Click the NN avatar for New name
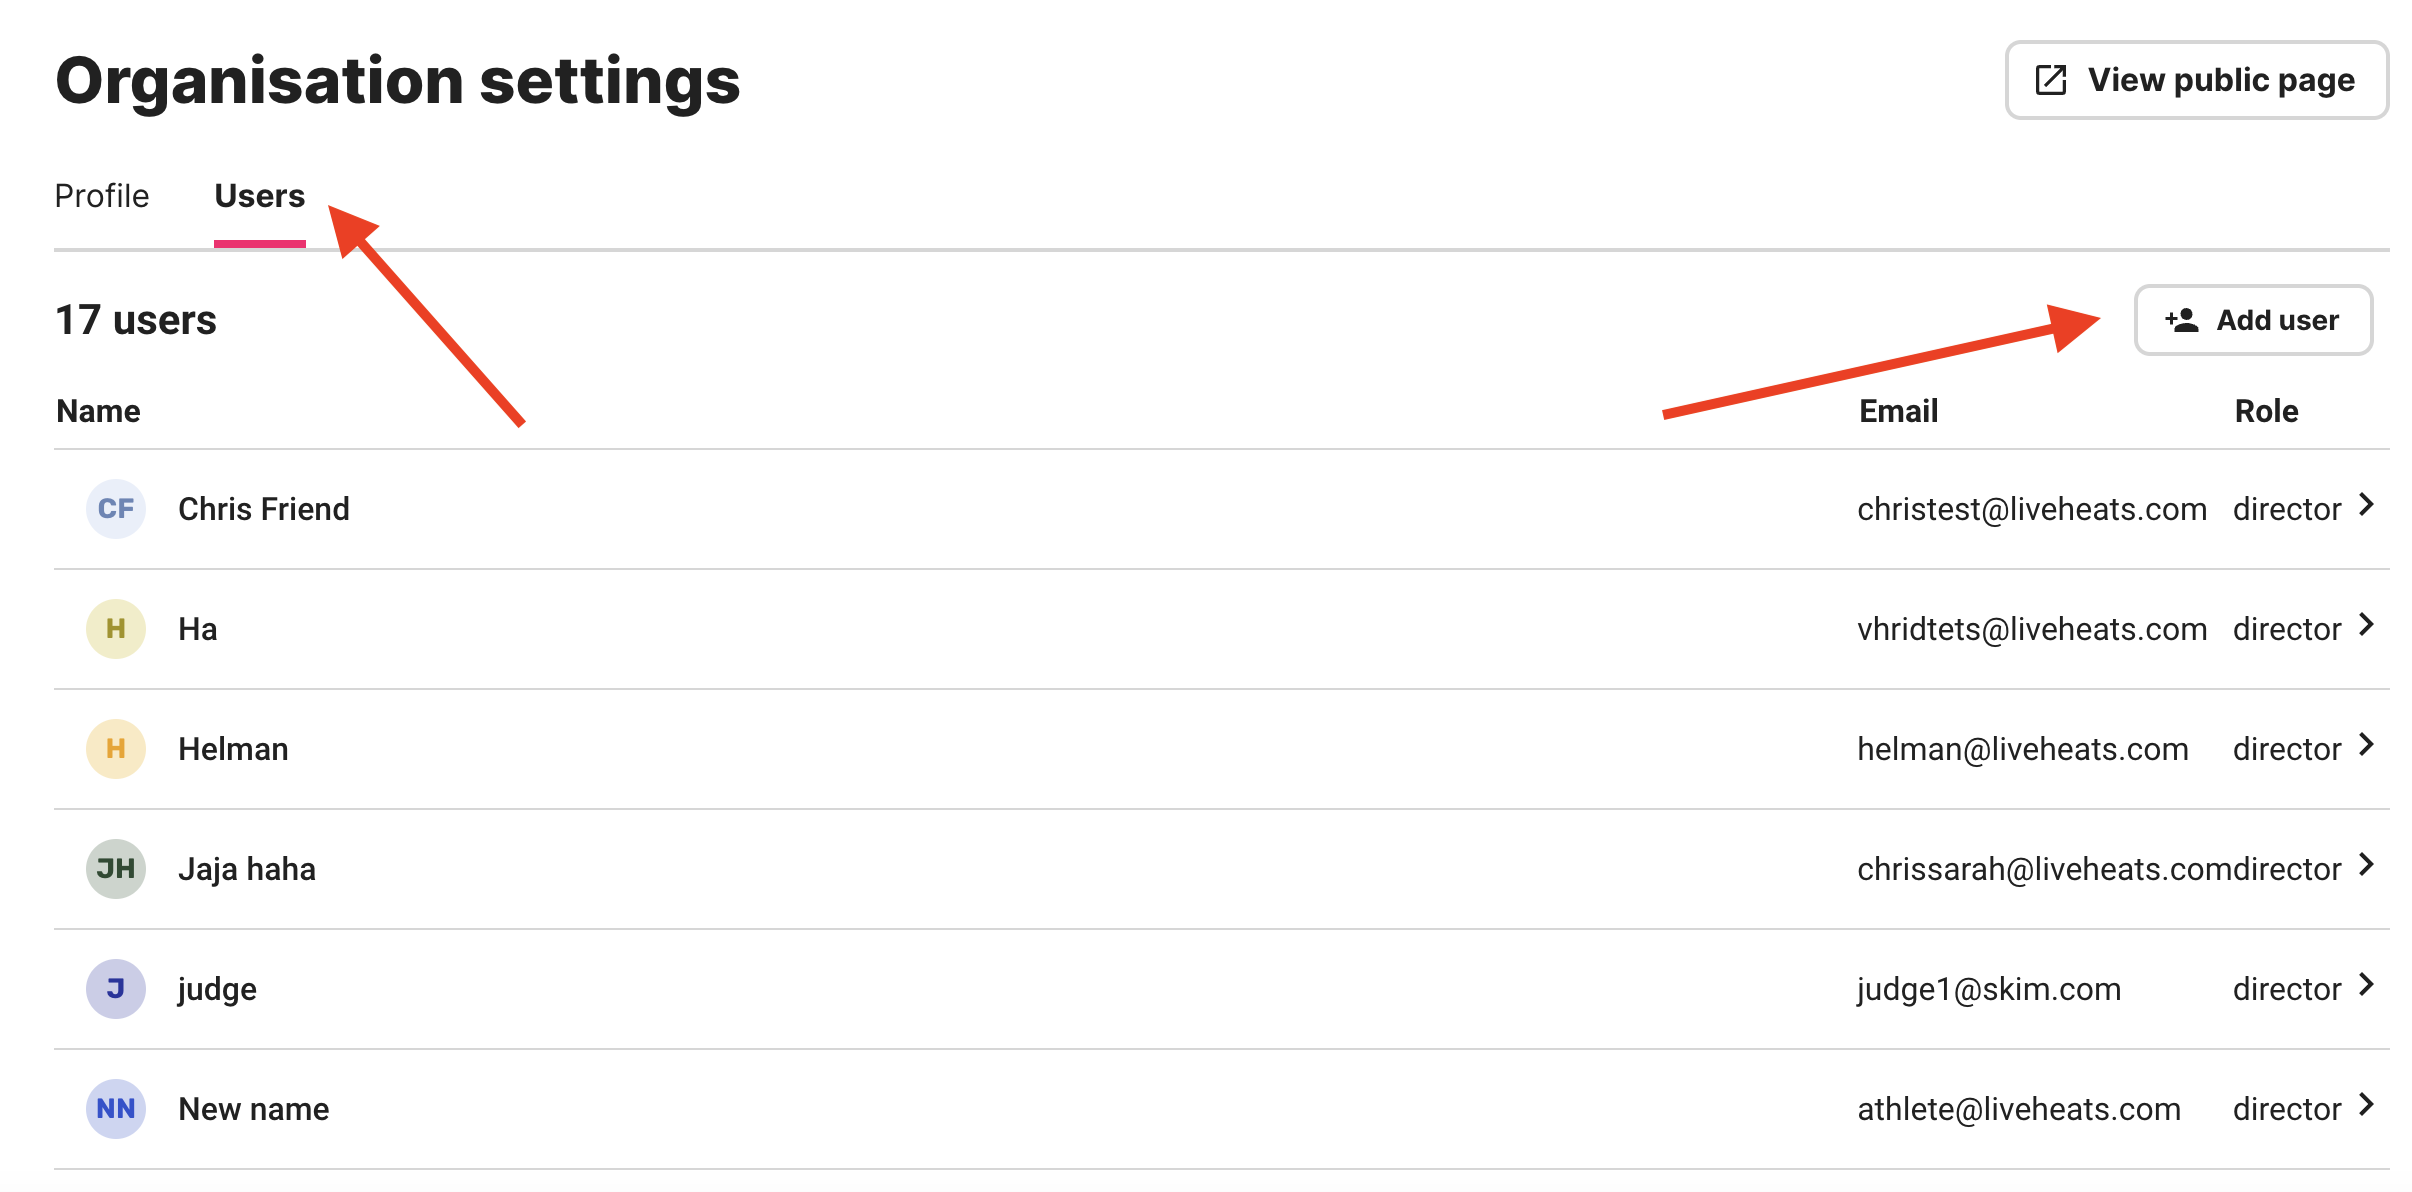Viewport: 2412px width, 1192px height. pos(116,1109)
